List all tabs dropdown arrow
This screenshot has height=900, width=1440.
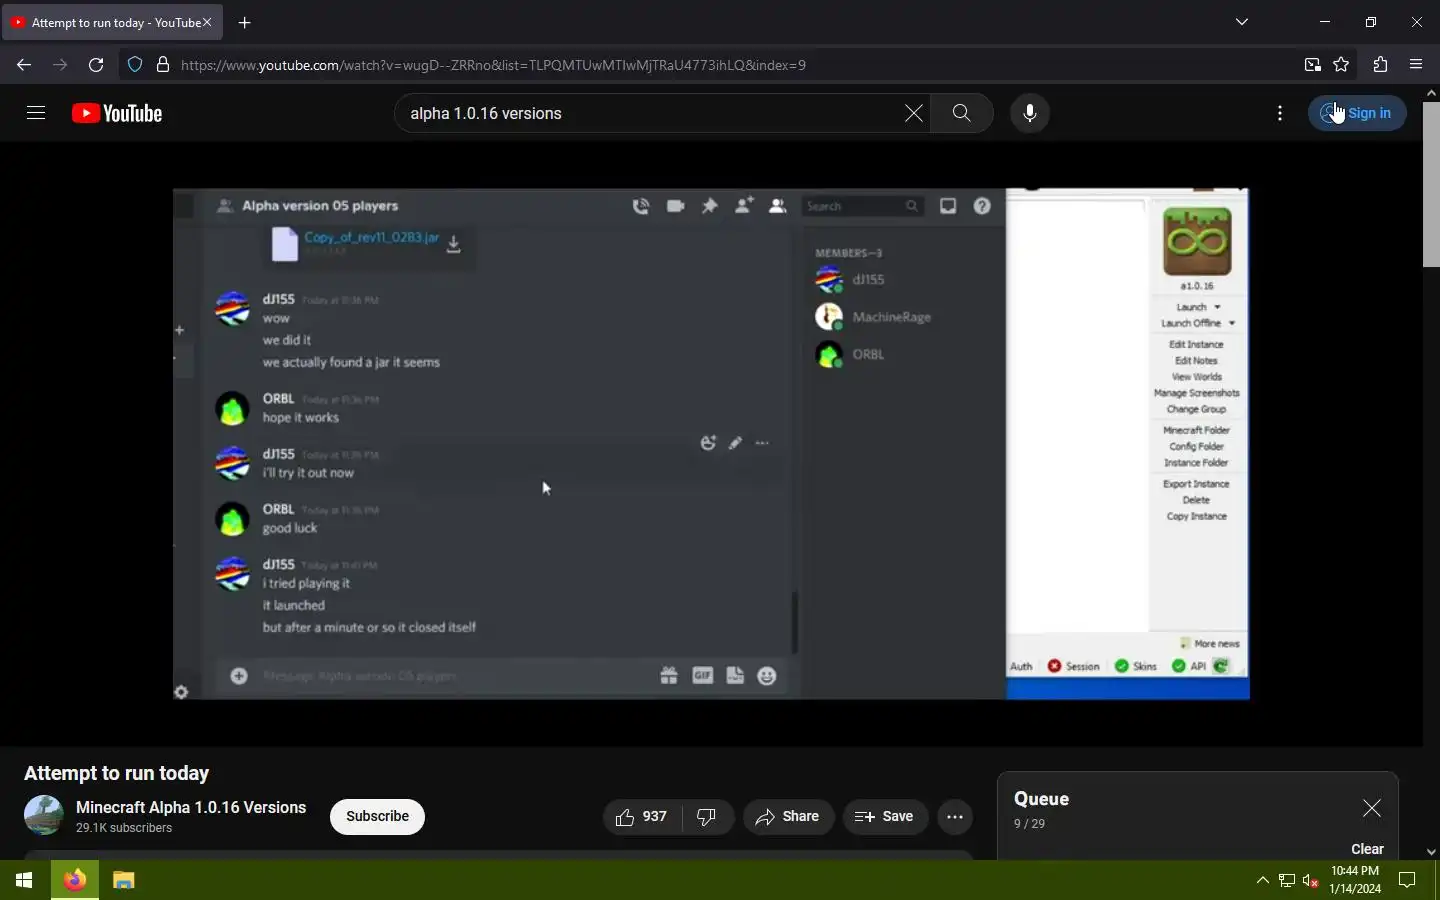(1242, 22)
